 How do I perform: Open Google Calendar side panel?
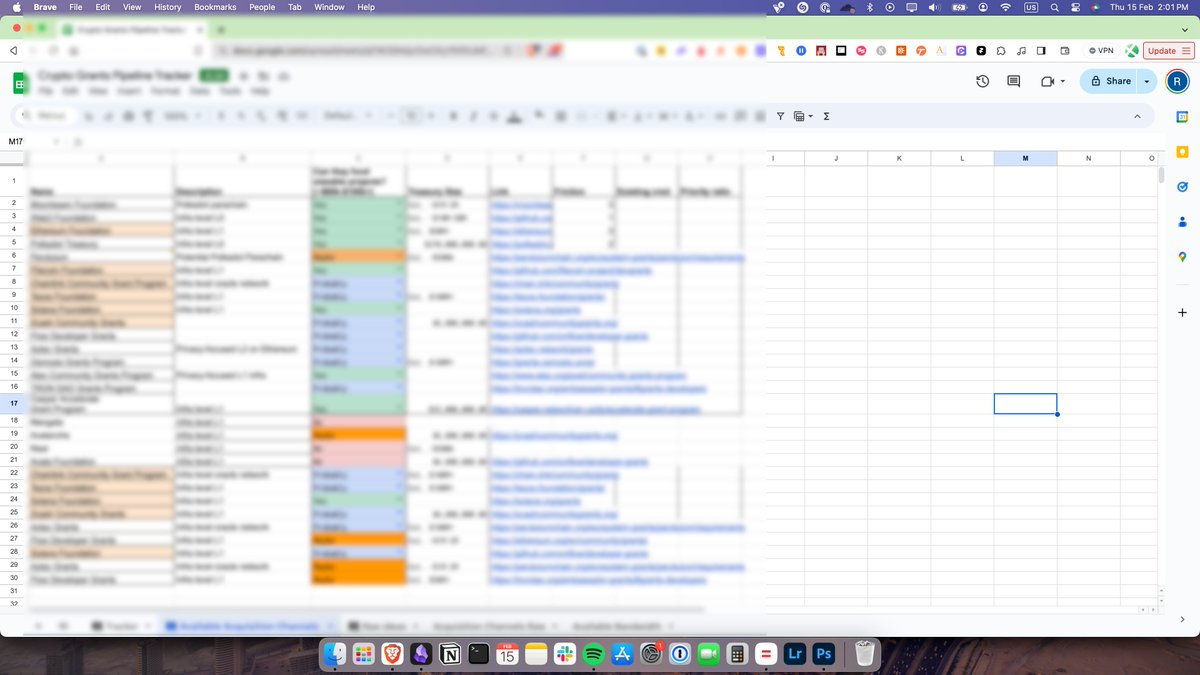pyautogui.click(x=1182, y=117)
